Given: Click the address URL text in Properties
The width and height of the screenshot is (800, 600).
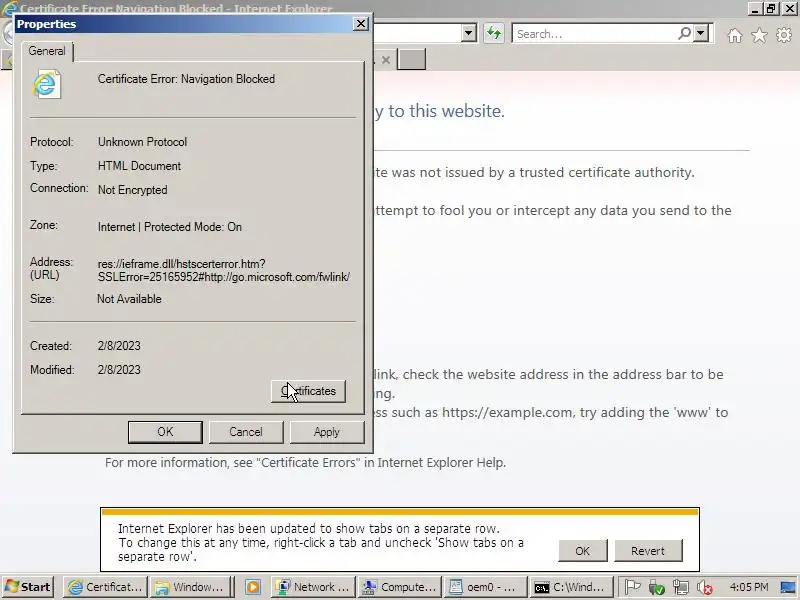Looking at the screenshot, I should point(223,270).
